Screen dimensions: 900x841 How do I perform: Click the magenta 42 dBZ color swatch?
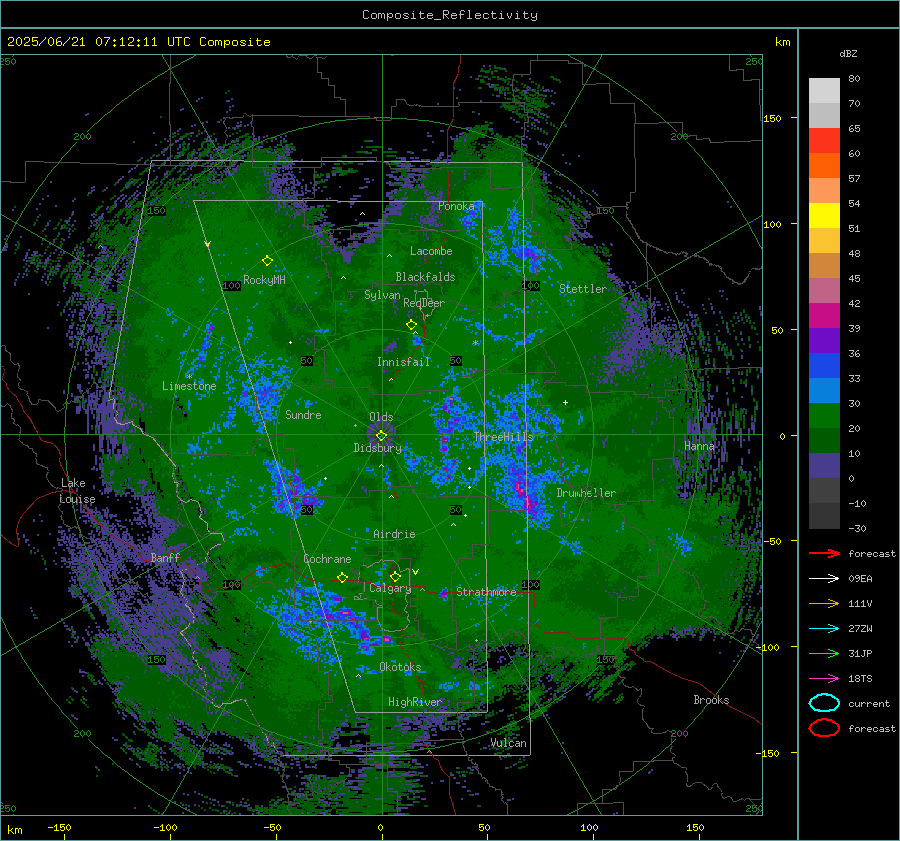(x=824, y=315)
